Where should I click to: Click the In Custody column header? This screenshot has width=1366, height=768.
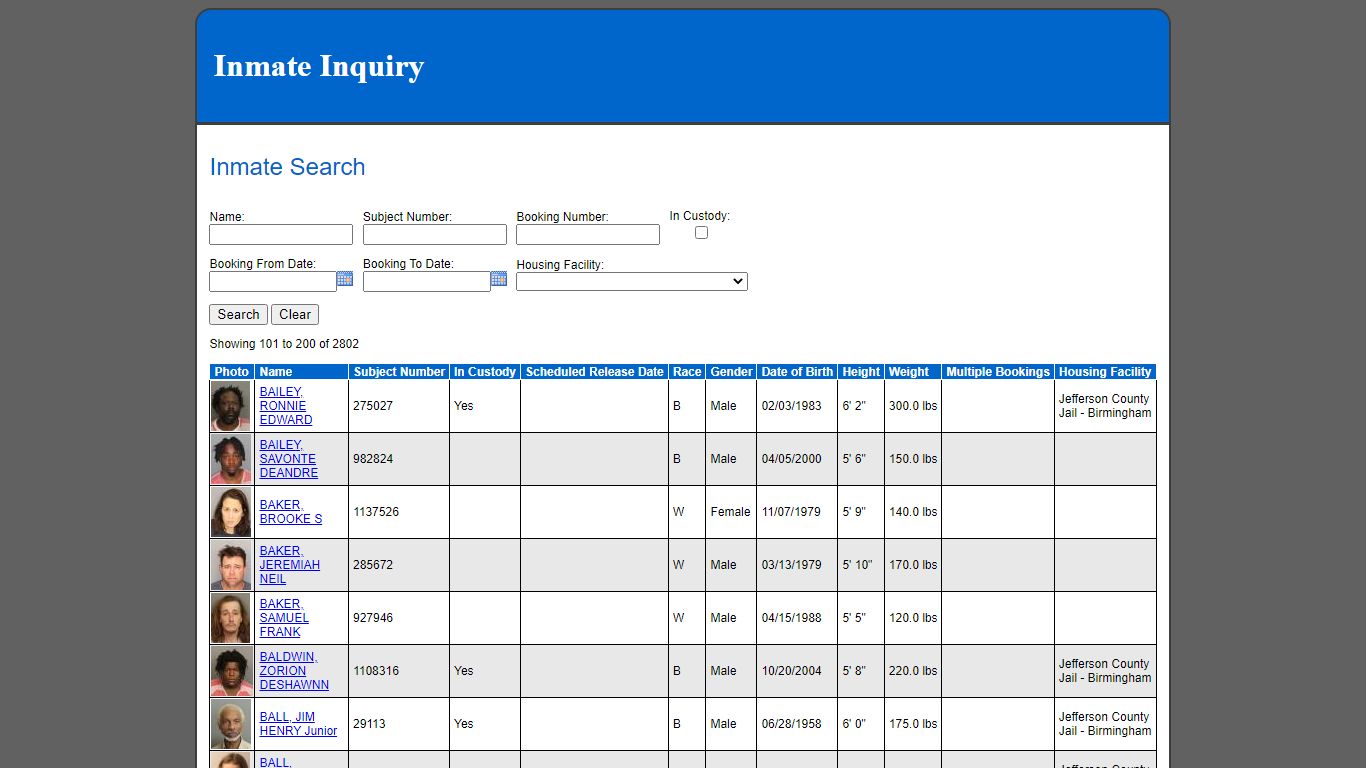tap(485, 372)
